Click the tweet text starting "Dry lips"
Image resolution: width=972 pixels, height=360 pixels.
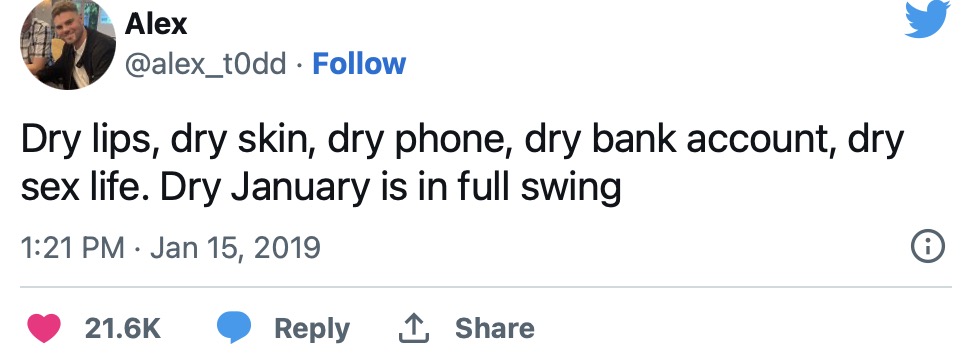pos(462,164)
